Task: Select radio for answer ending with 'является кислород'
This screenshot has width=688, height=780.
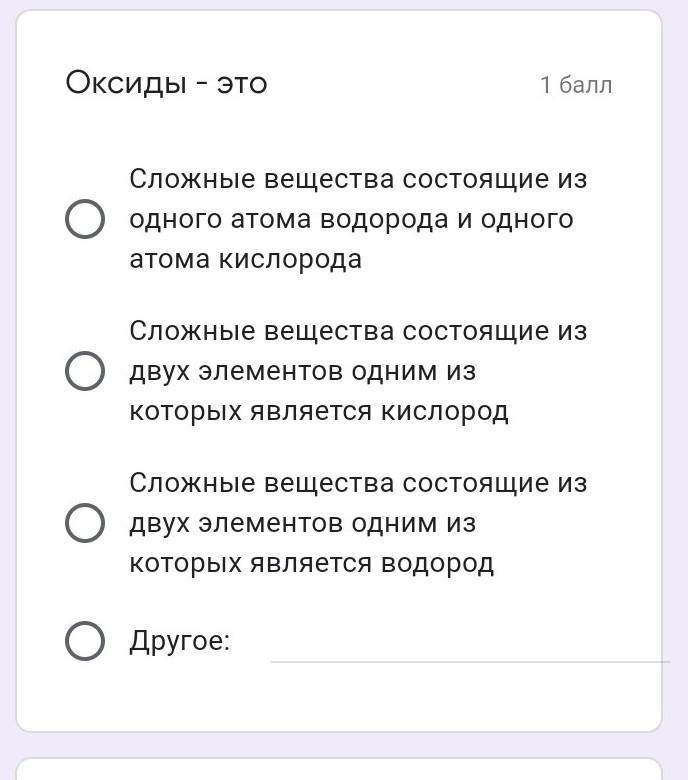Action: point(85,371)
